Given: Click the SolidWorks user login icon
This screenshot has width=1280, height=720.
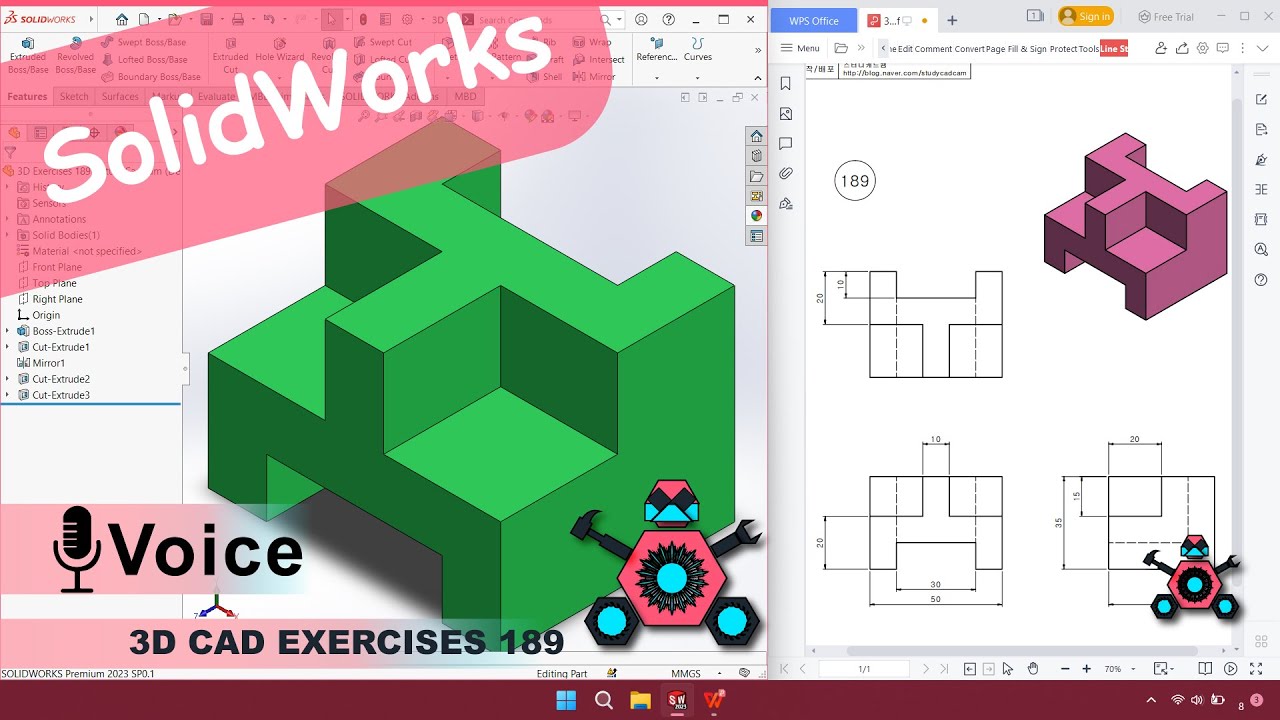Looking at the screenshot, I should pos(641,19).
